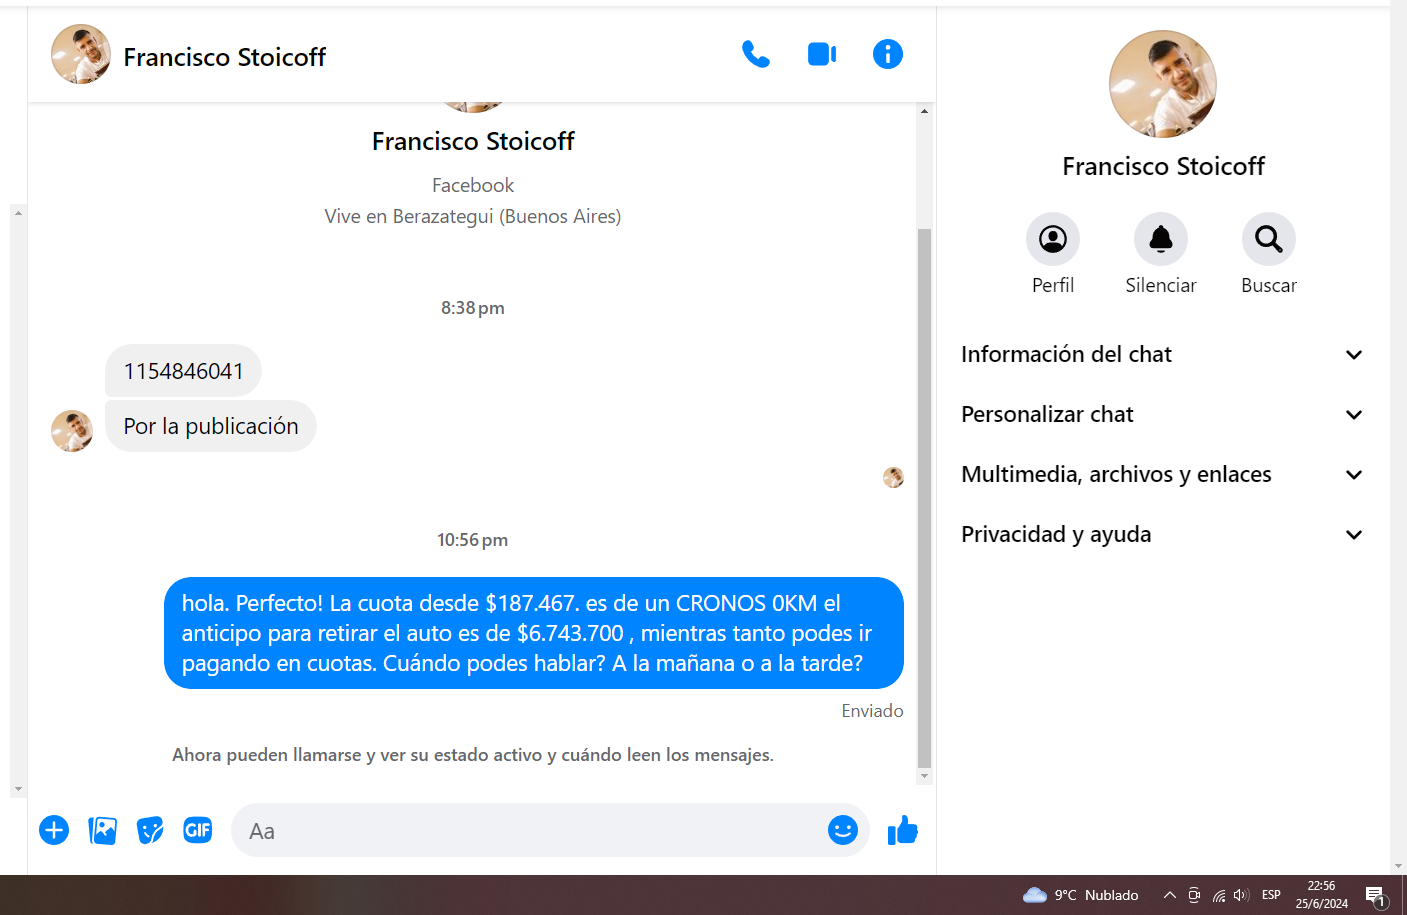
Task: Choose a sticker from the sticker icon
Action: 150,830
